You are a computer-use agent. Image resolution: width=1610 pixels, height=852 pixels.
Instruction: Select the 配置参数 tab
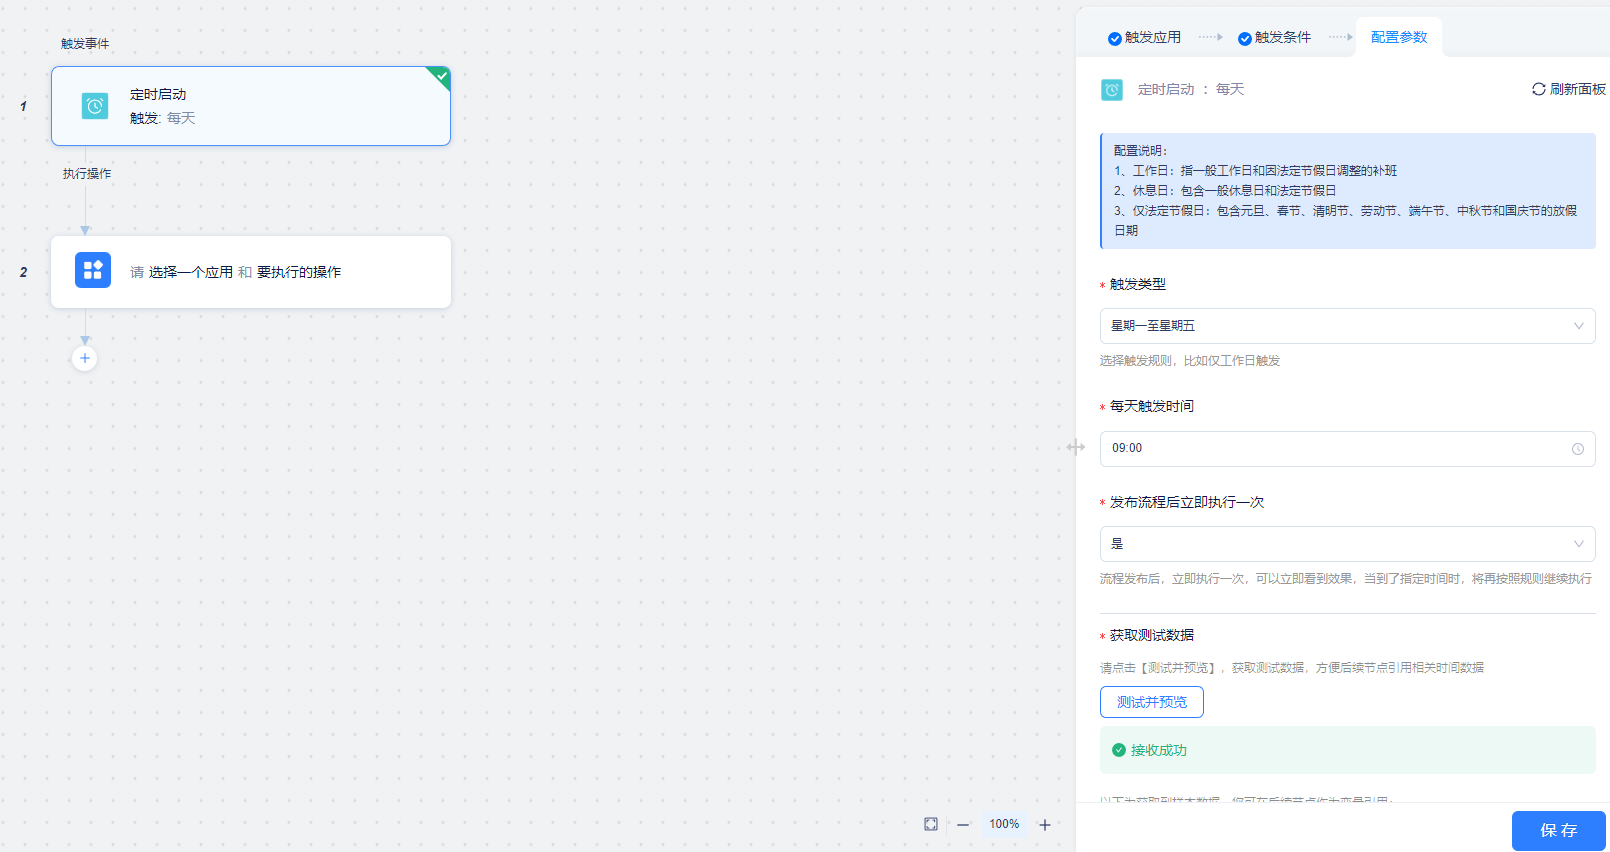point(1399,37)
